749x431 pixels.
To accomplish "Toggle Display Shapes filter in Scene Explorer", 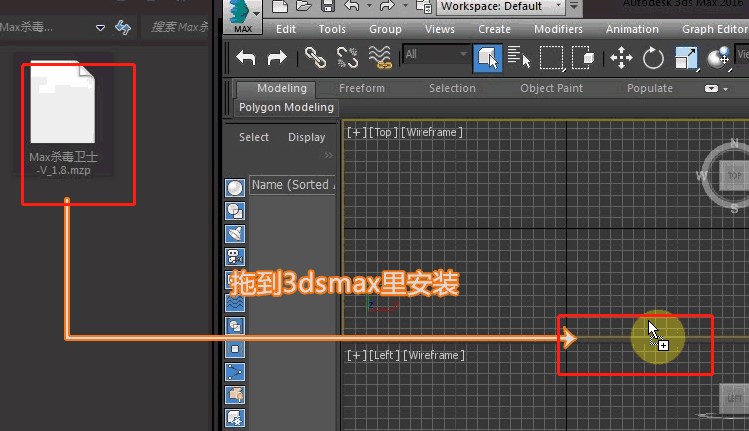I will [x=235, y=211].
